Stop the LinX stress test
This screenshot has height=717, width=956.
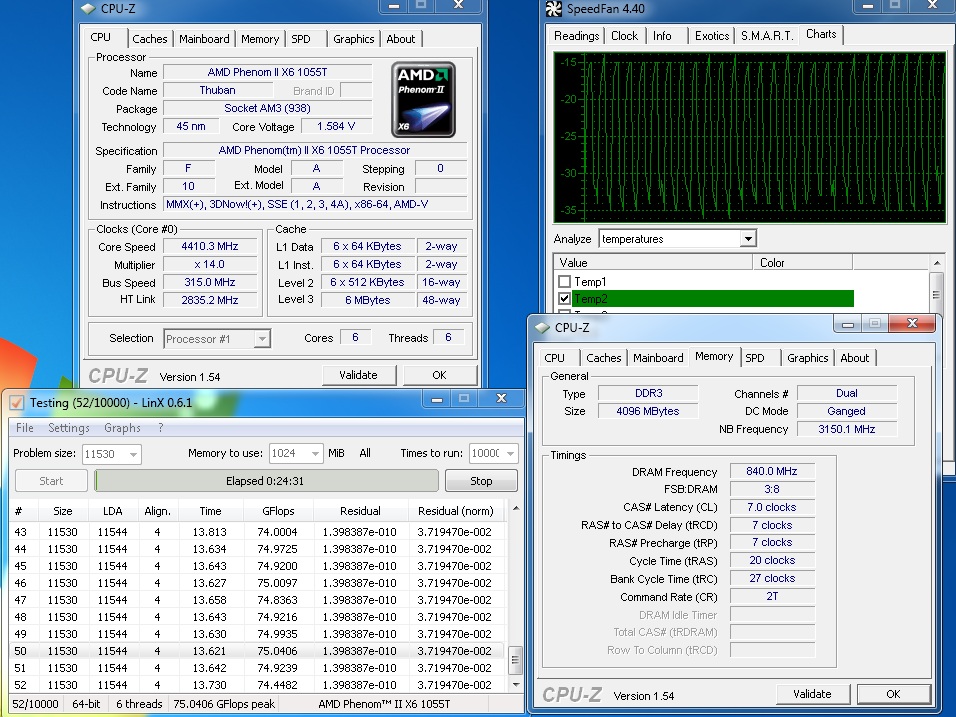pyautogui.click(x=481, y=480)
